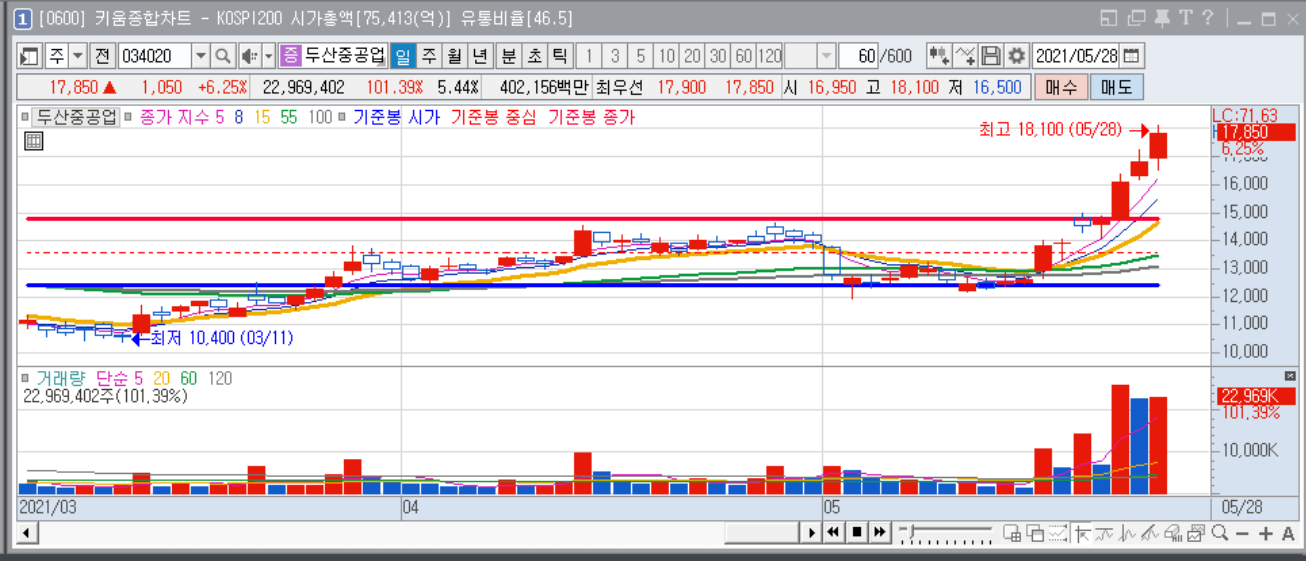
Task: Select the 10 interval tab
Action: pos(666,56)
